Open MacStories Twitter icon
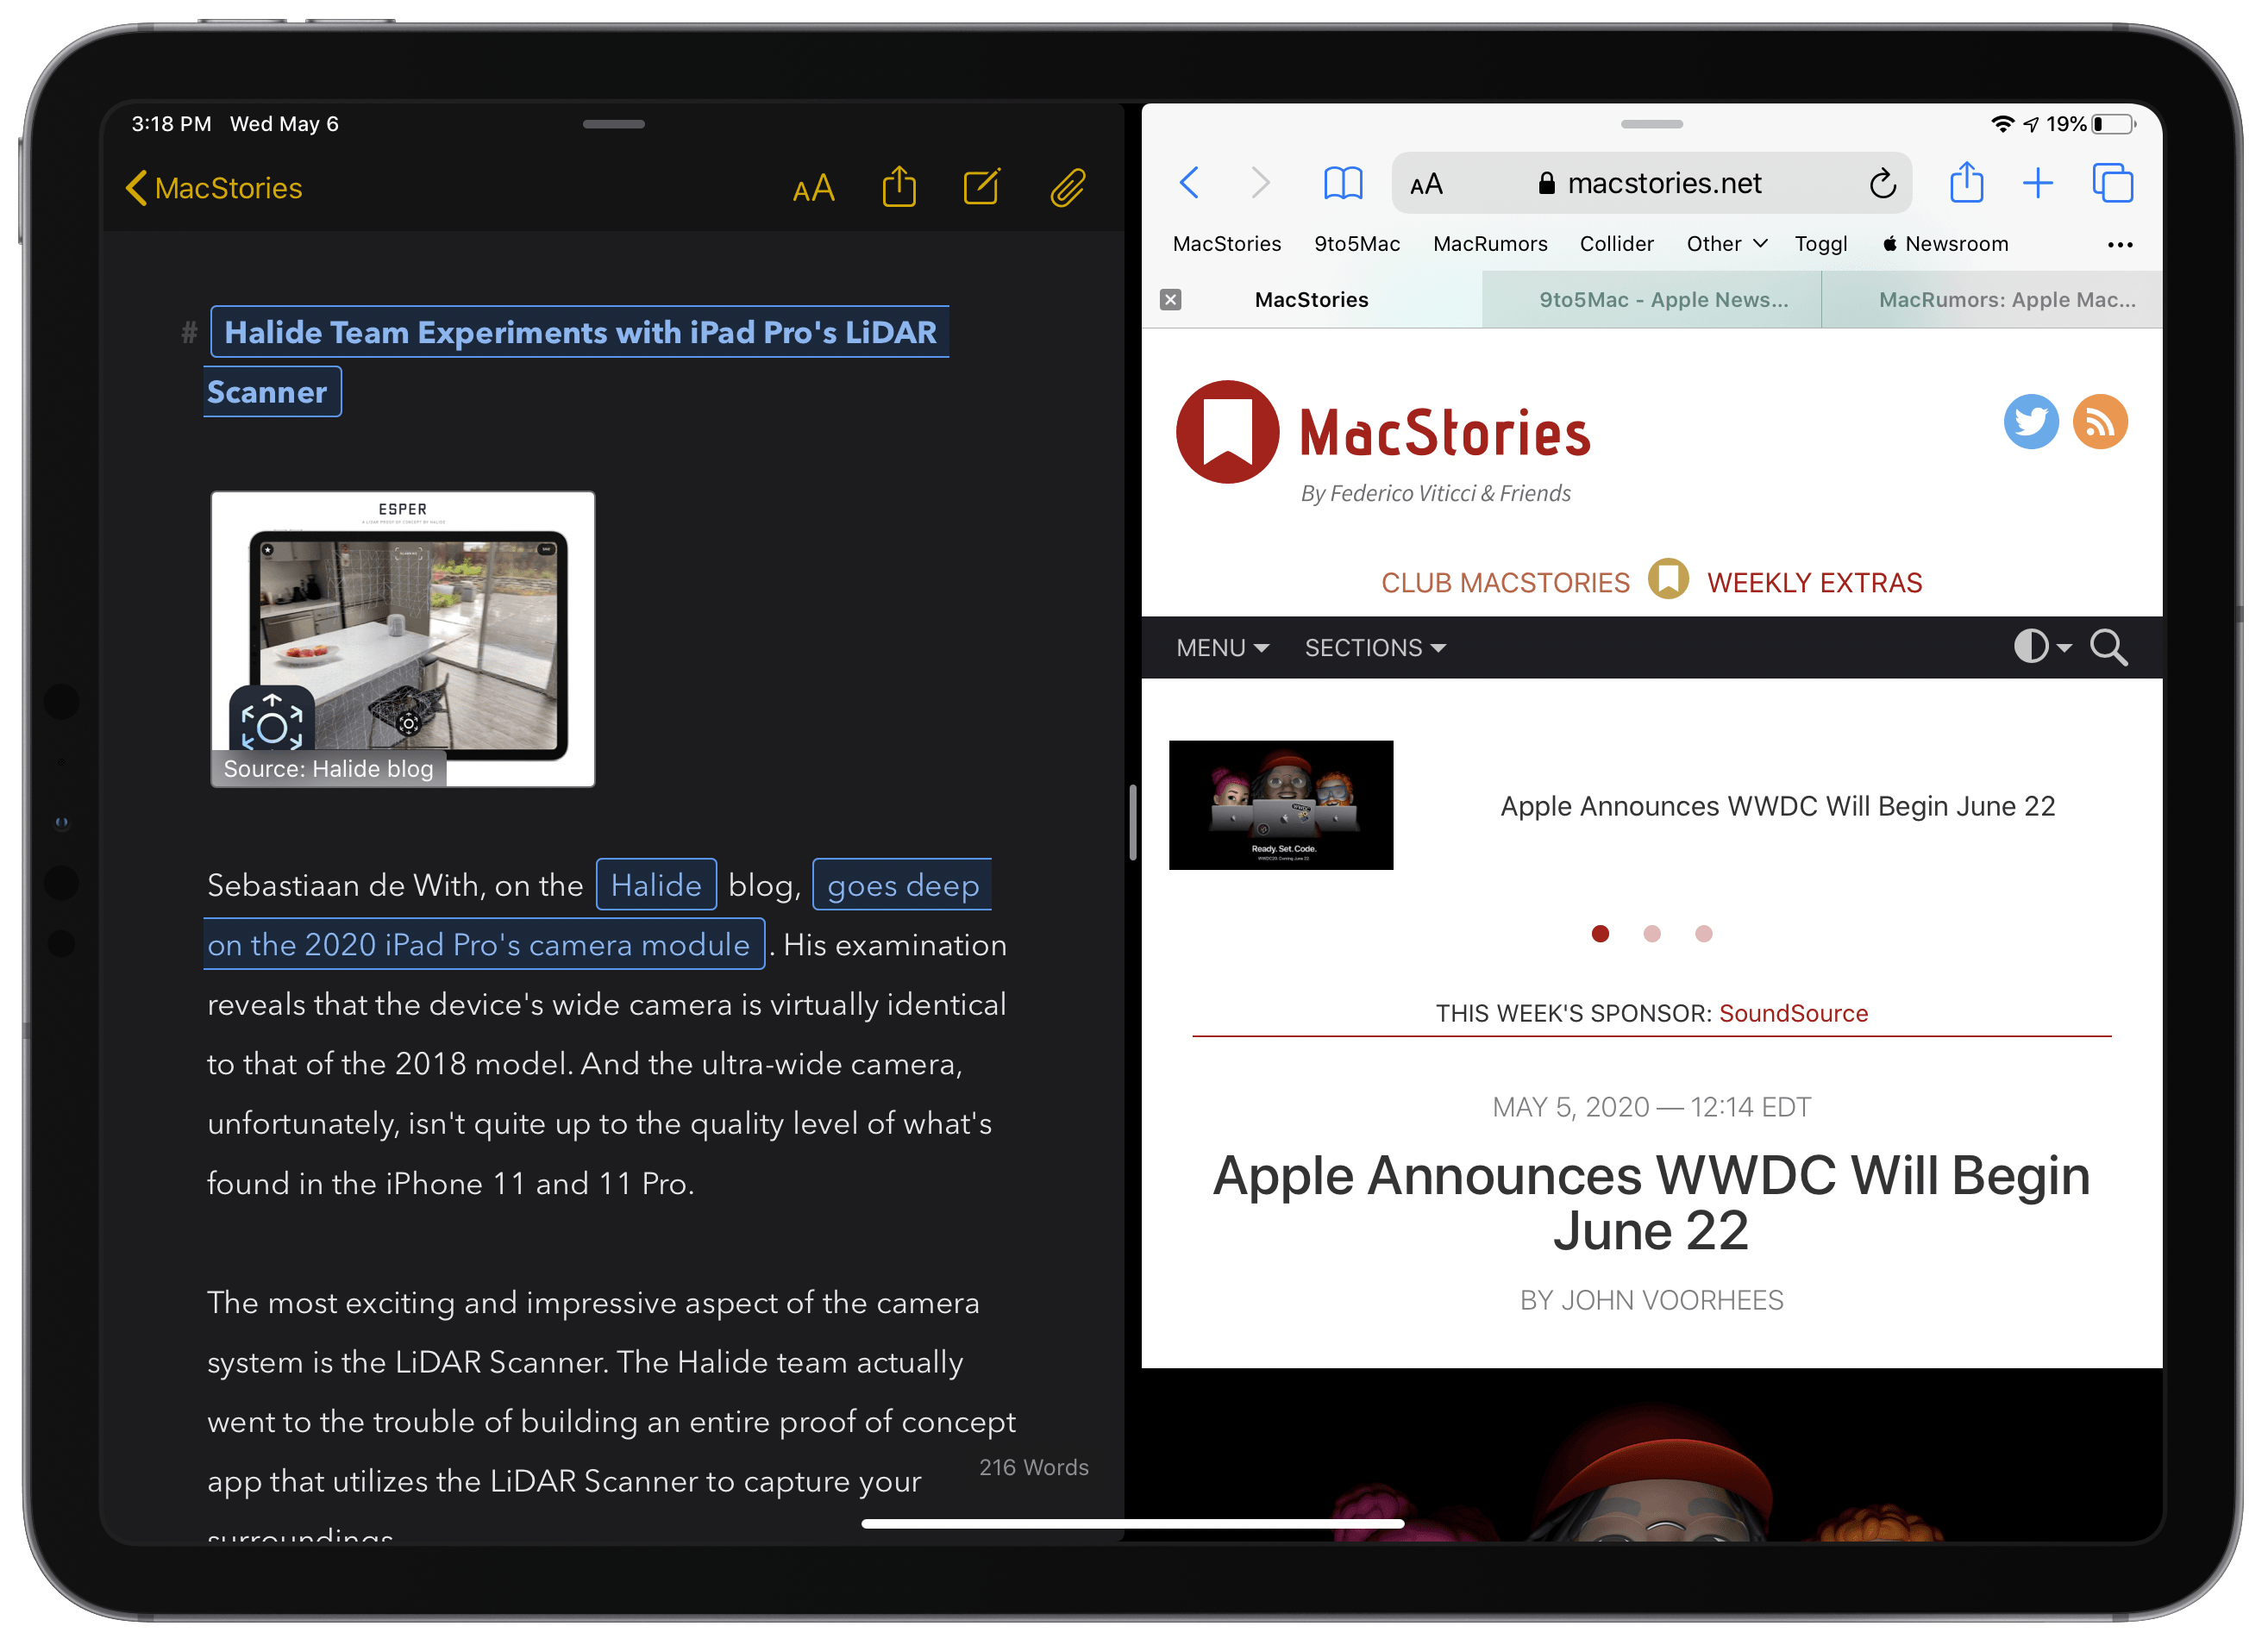 (x=2031, y=422)
